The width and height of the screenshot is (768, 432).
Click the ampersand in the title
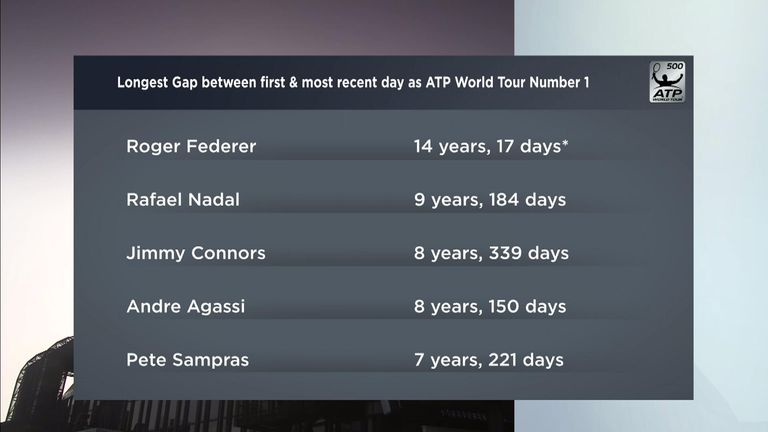pos(293,82)
